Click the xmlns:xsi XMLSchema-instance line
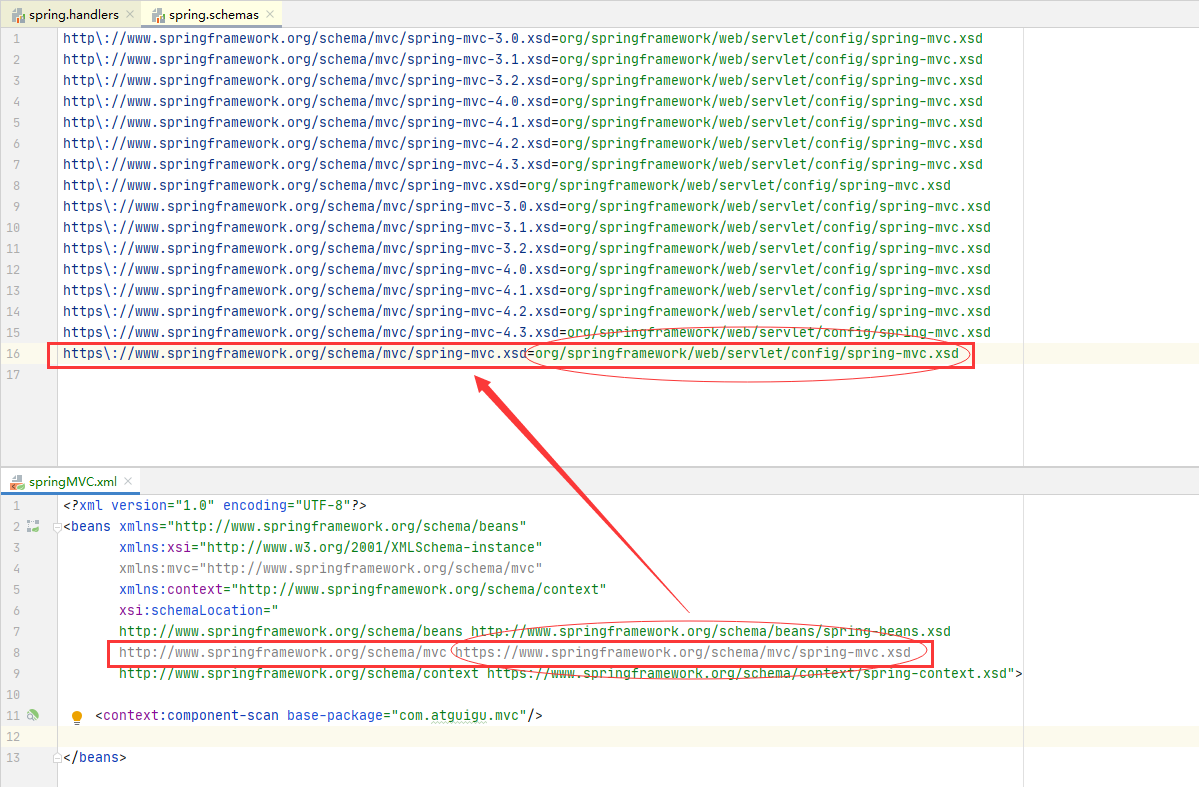Screen dimensions: 1199x787 coord(330,548)
